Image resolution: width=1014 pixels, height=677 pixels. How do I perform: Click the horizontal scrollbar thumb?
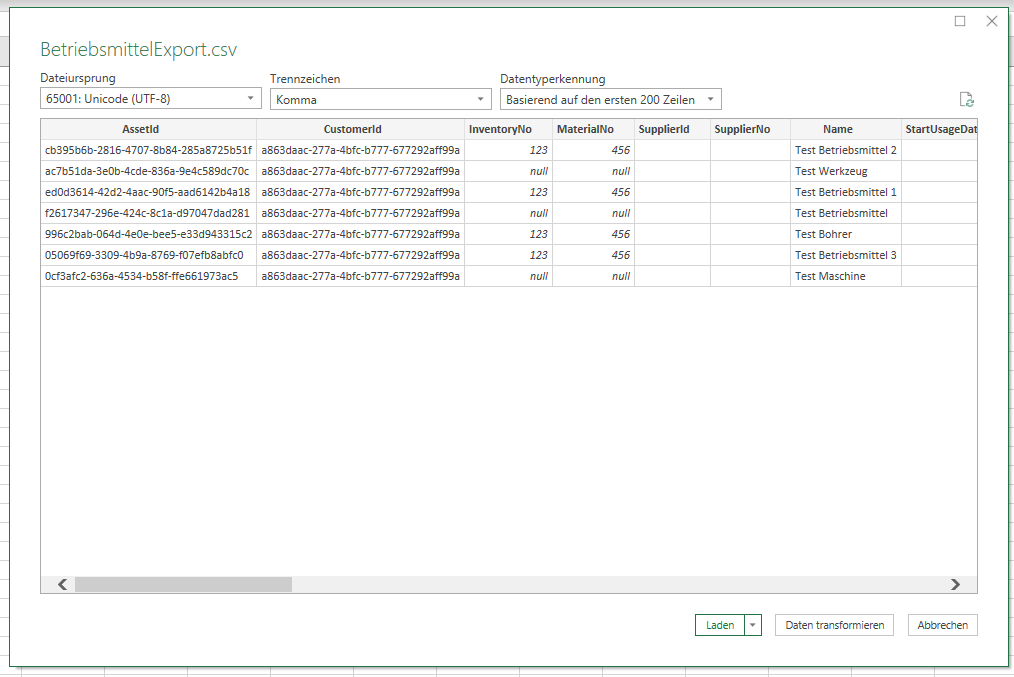coord(183,585)
